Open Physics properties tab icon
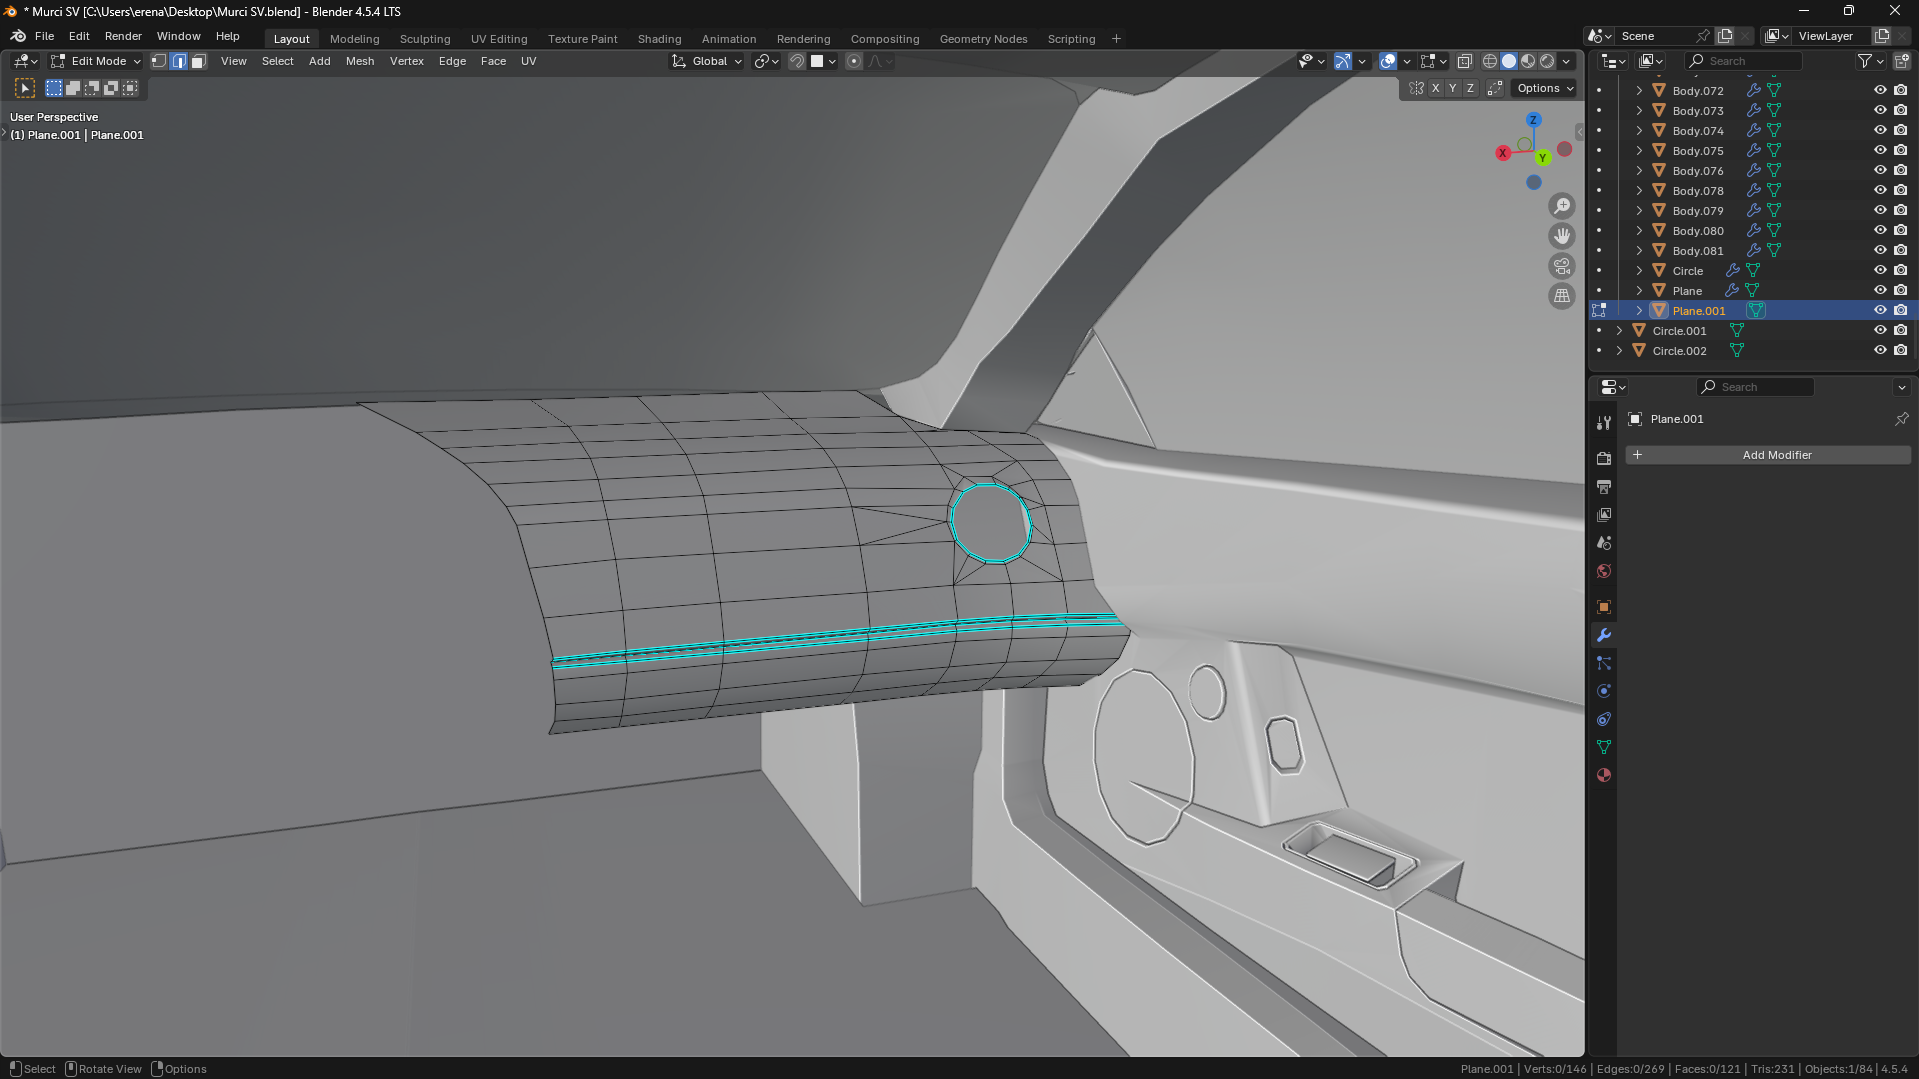1919x1079 pixels. point(1604,691)
